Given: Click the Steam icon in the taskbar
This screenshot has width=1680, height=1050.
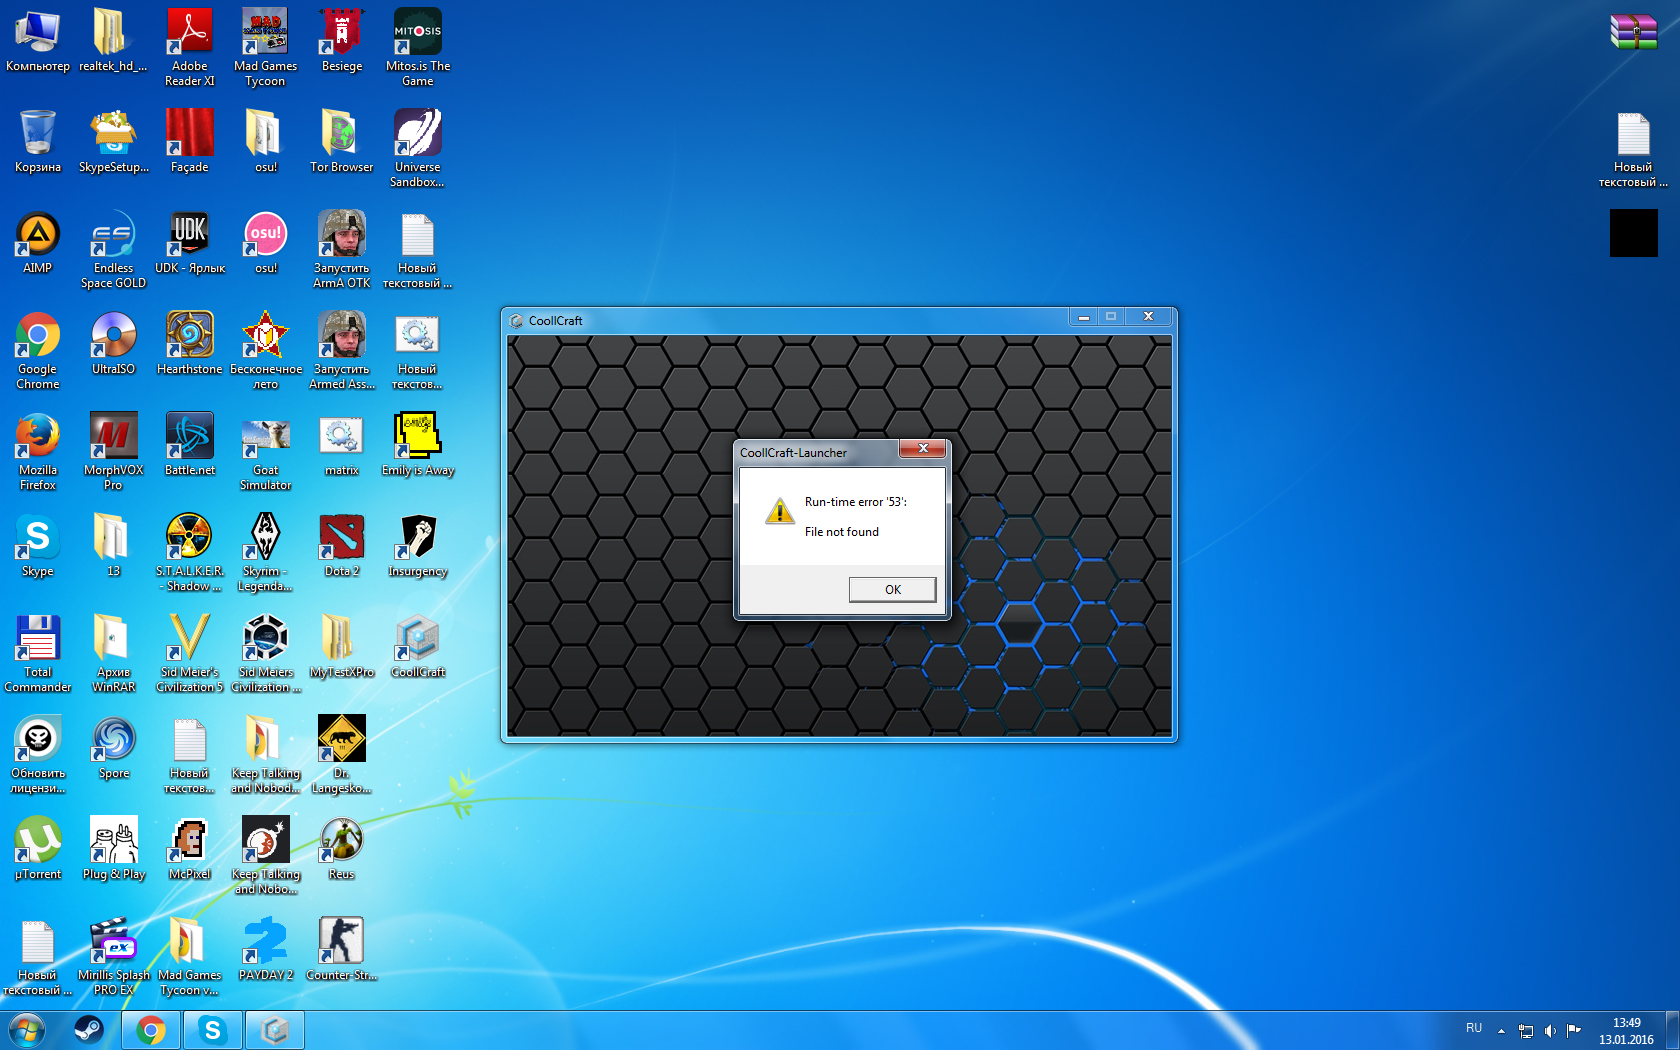Looking at the screenshot, I should (x=89, y=1029).
